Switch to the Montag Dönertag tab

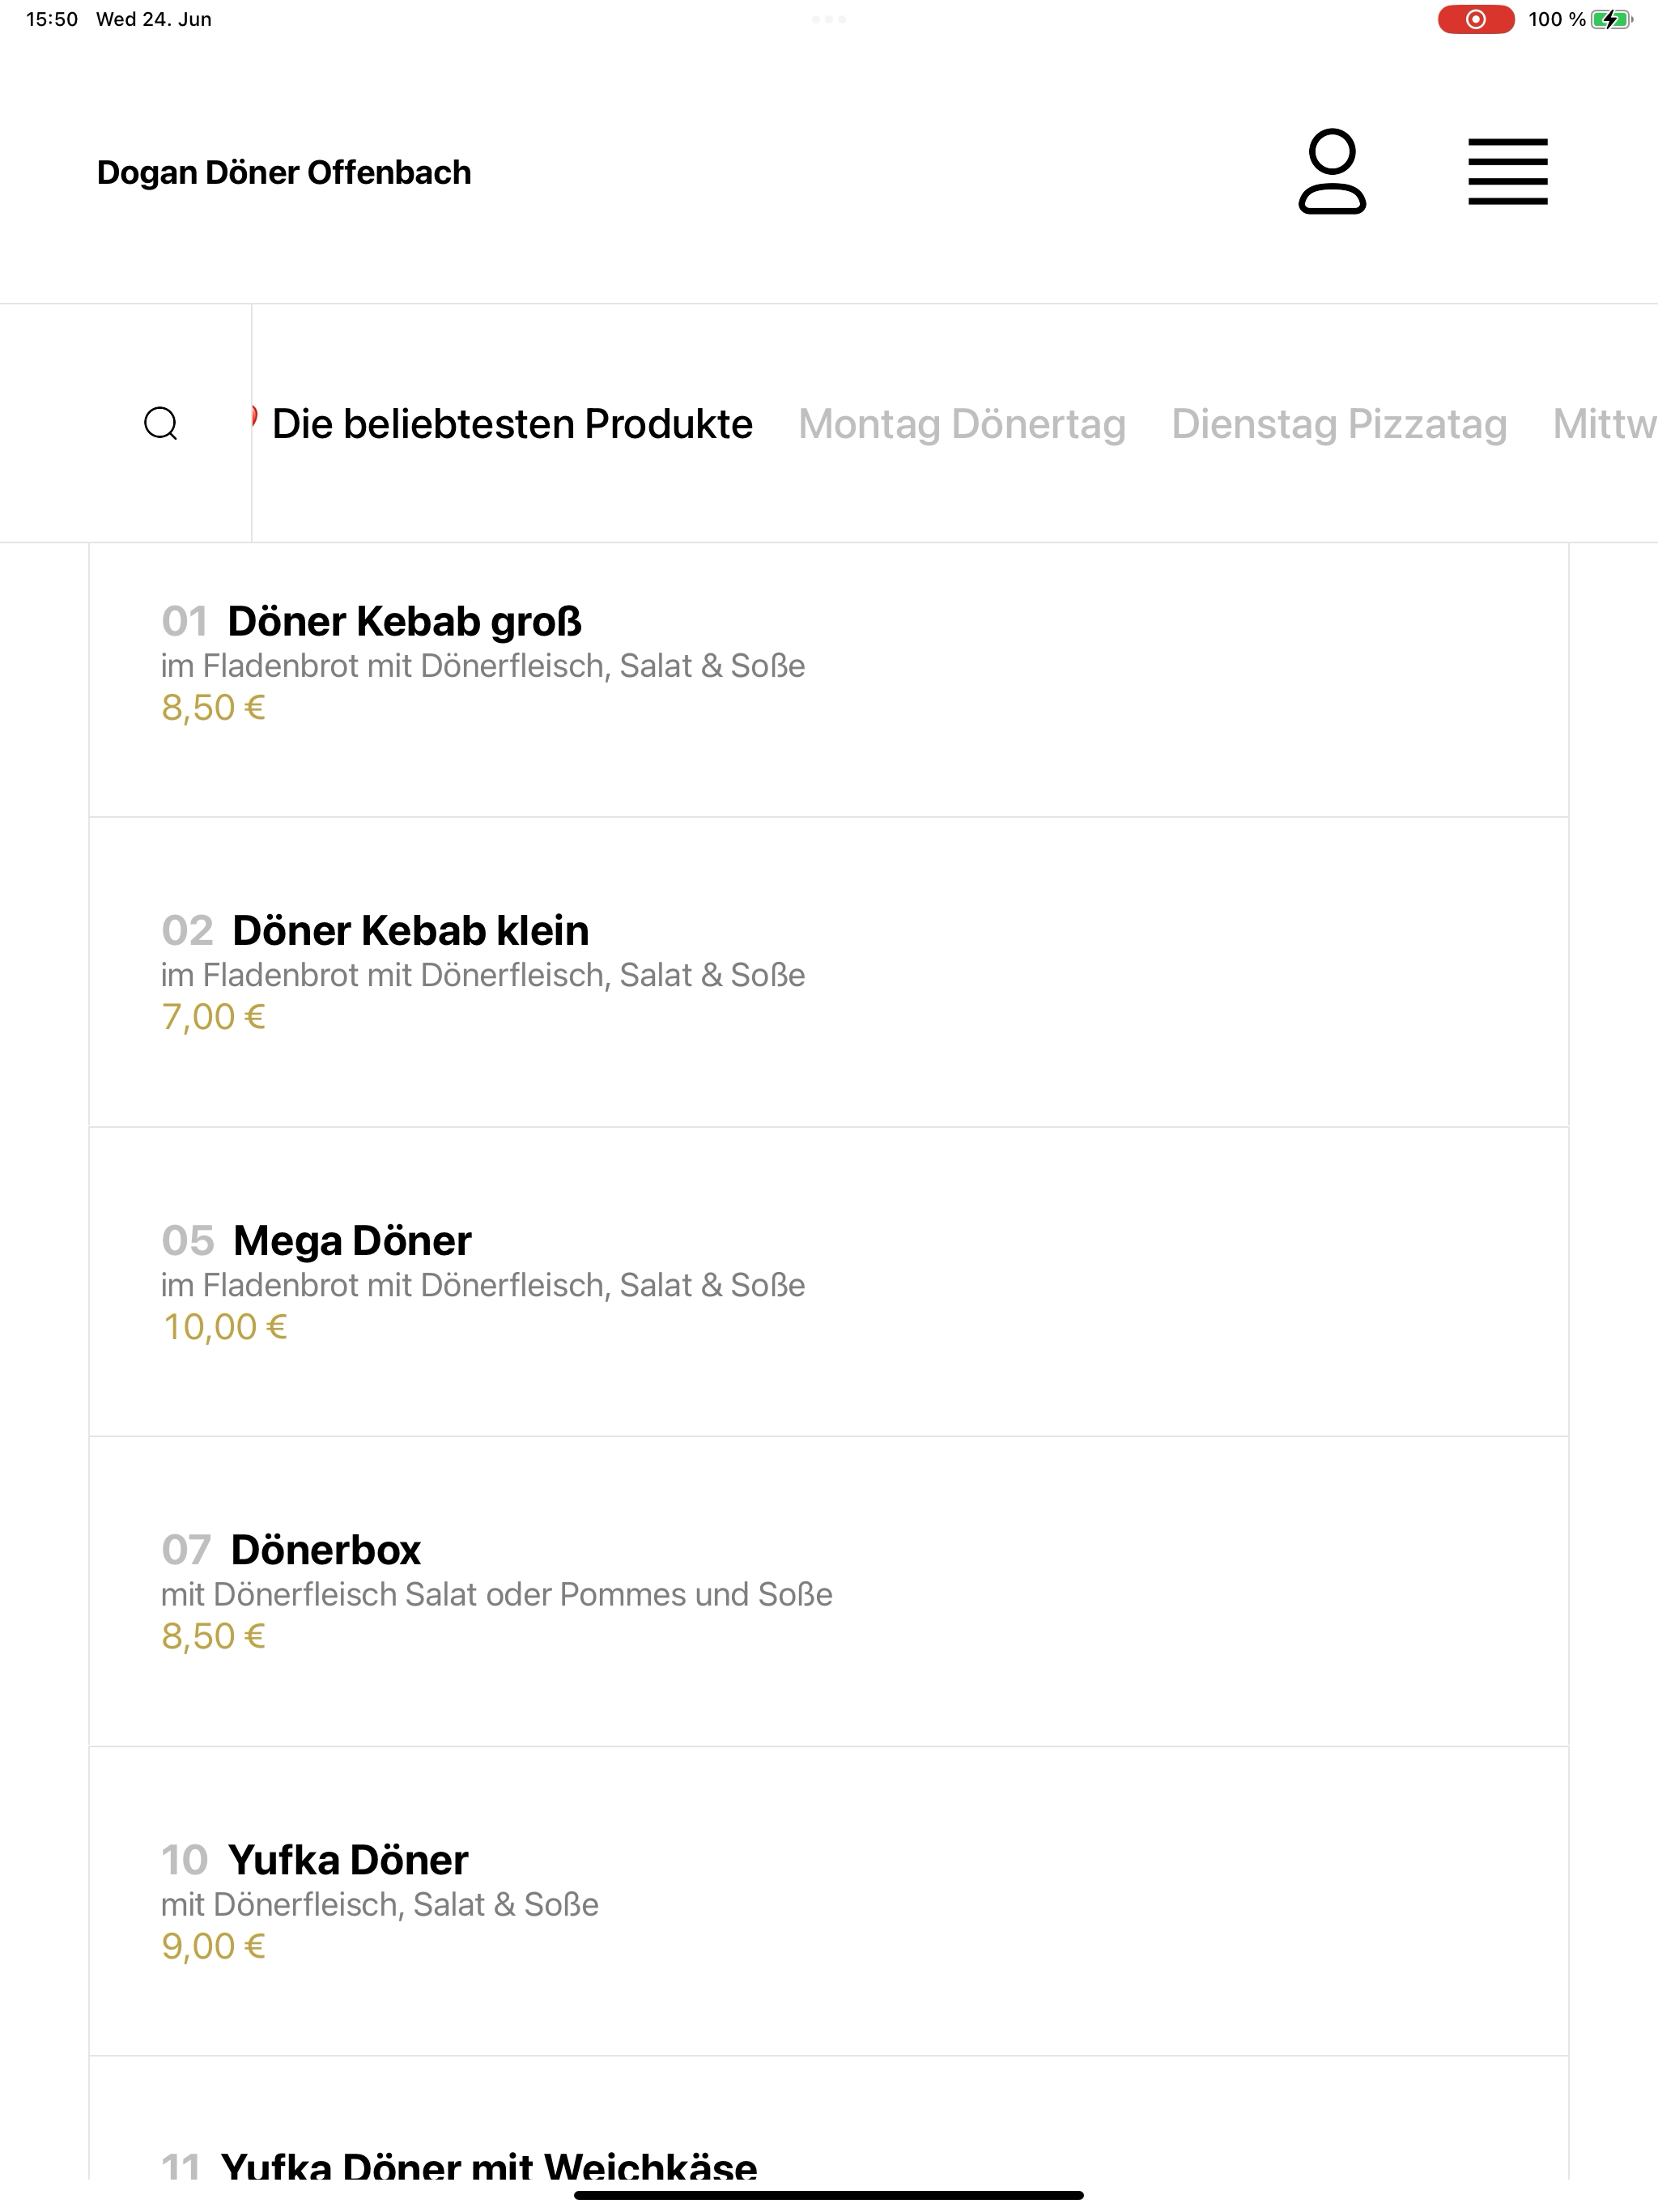(962, 424)
